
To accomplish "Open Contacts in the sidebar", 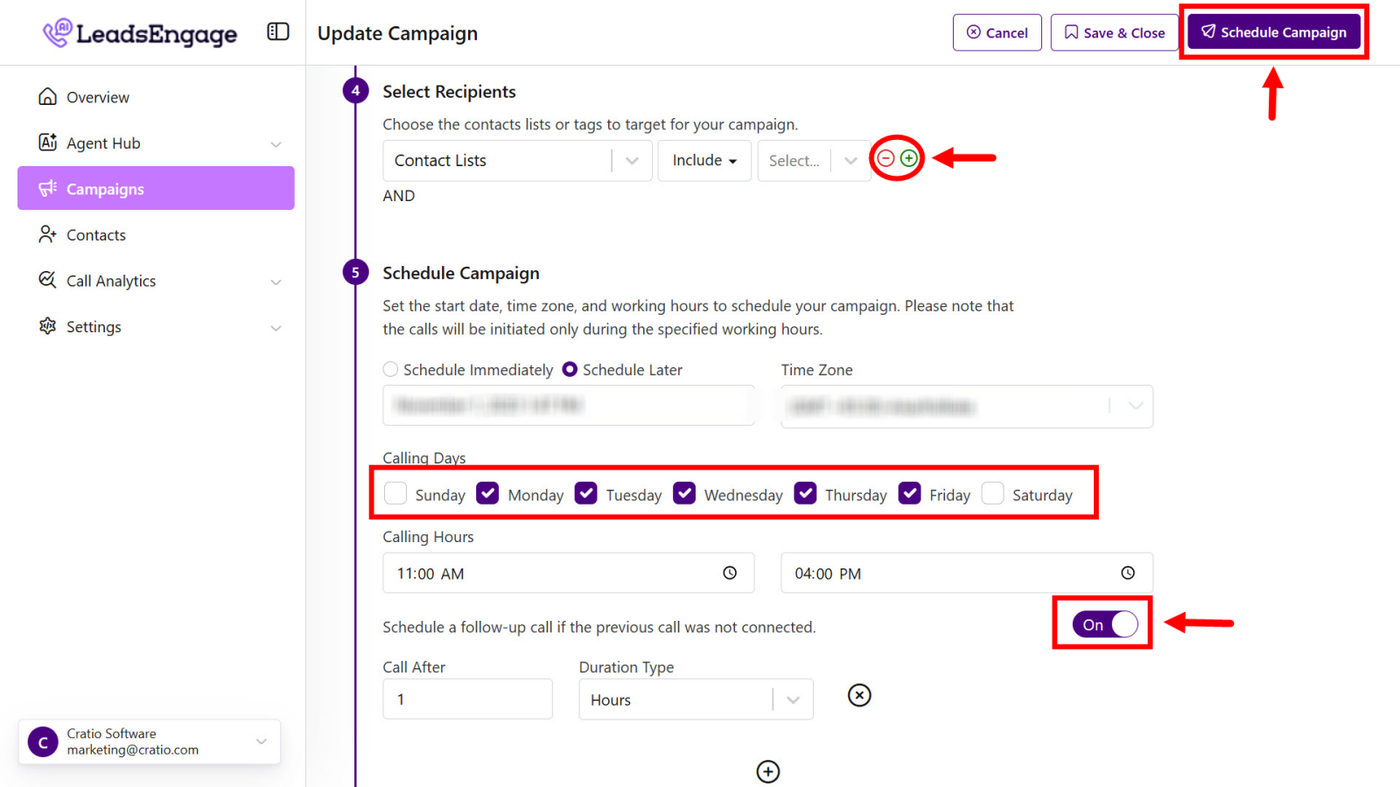I will click(x=96, y=235).
